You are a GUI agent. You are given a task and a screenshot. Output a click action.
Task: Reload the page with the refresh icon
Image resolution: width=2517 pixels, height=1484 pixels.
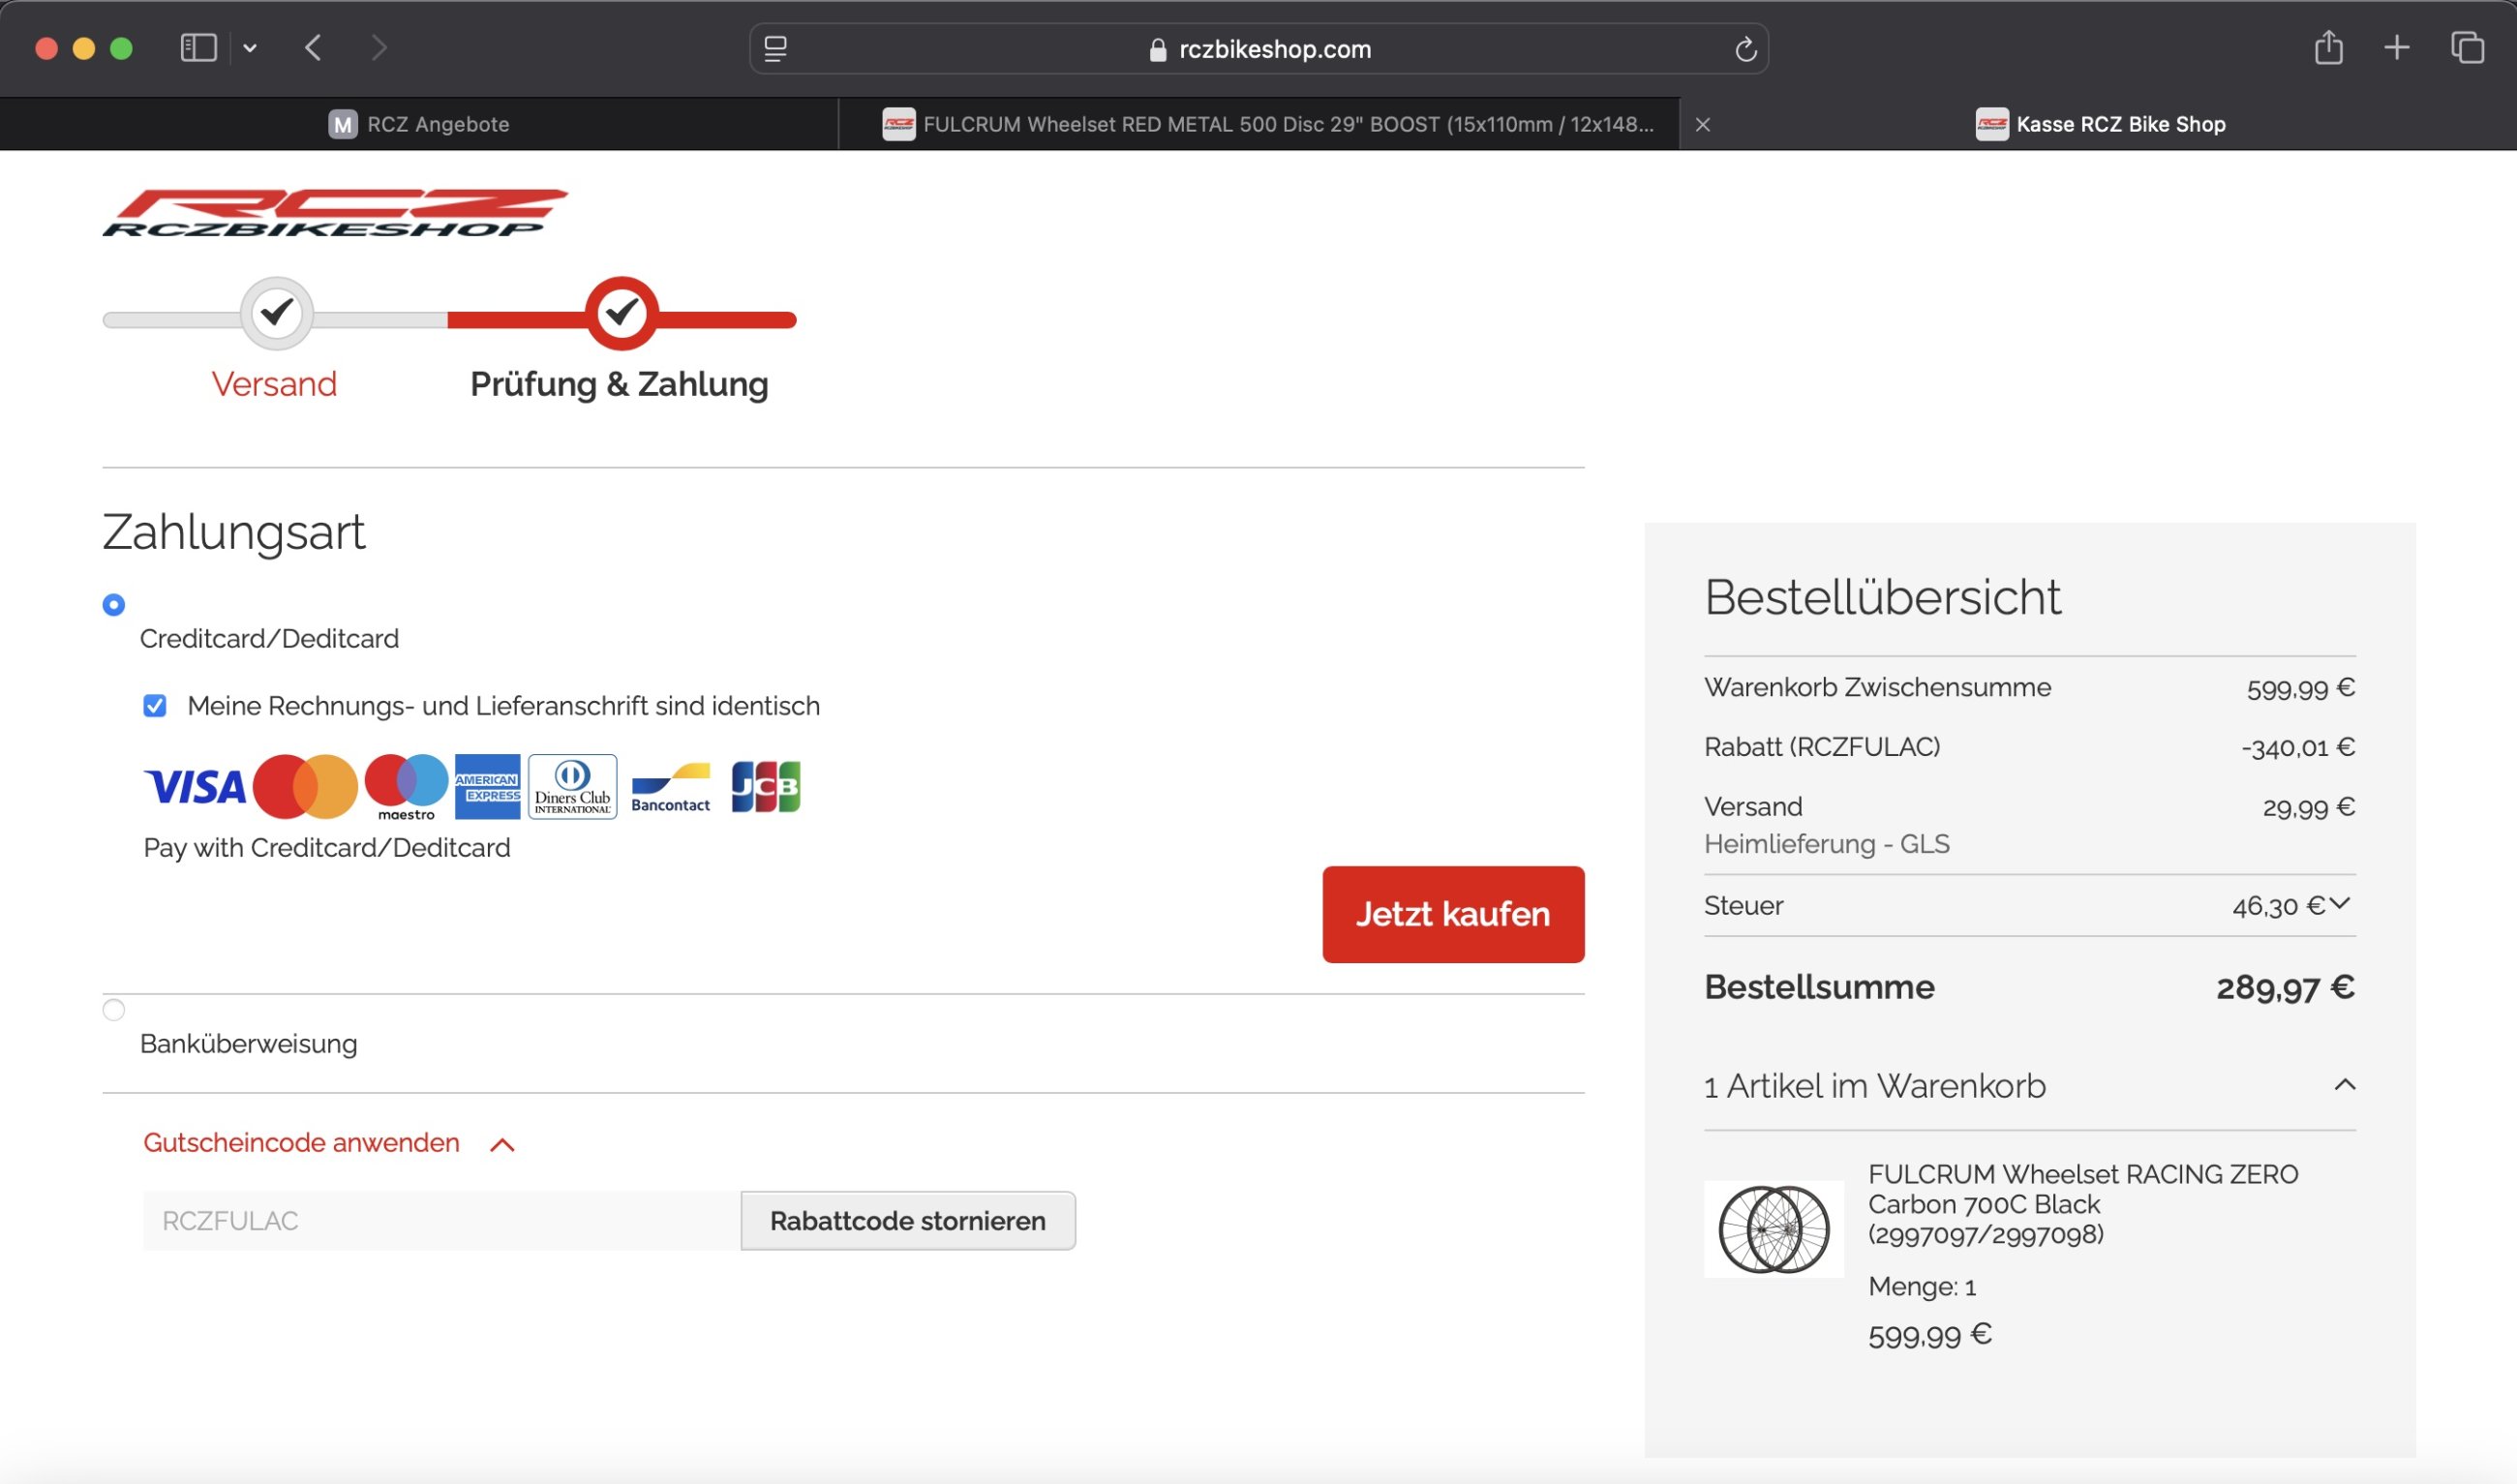coord(1745,49)
